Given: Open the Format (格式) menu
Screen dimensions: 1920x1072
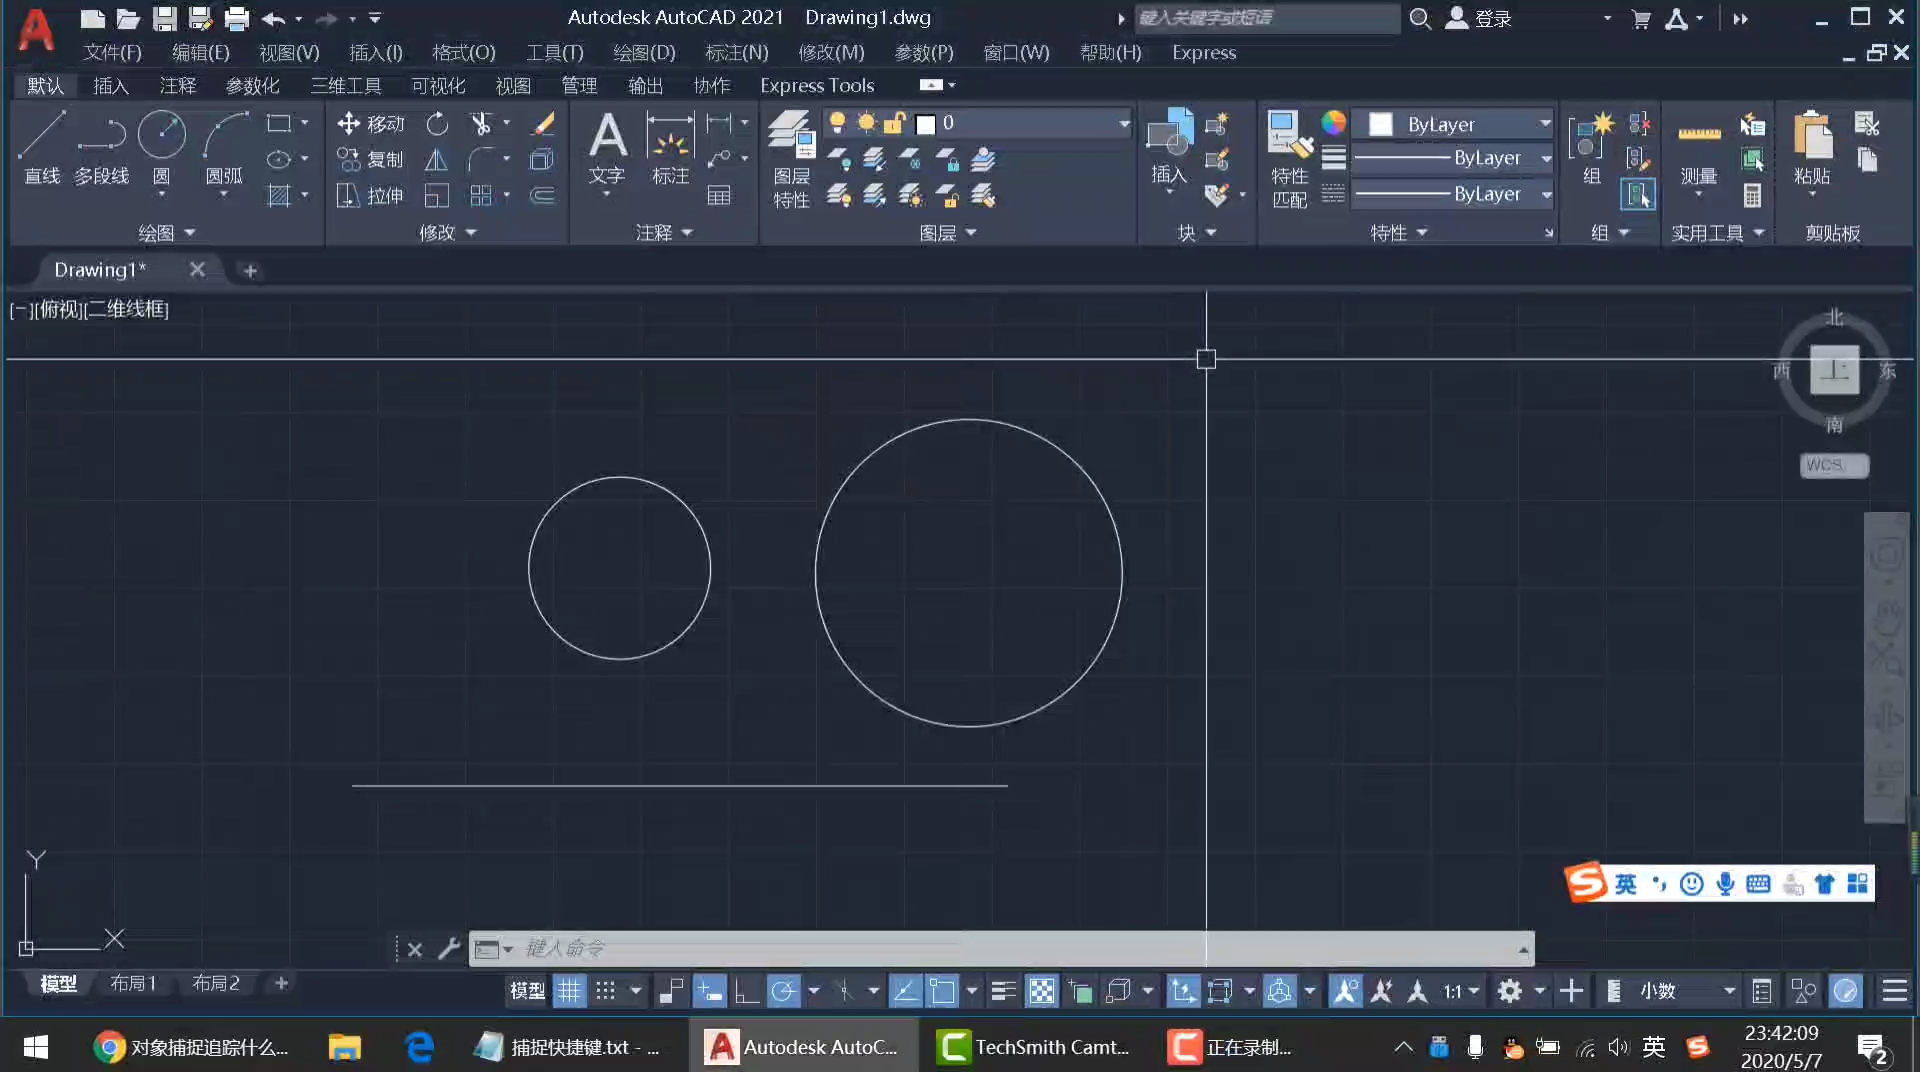Looking at the screenshot, I should pyautogui.click(x=463, y=52).
